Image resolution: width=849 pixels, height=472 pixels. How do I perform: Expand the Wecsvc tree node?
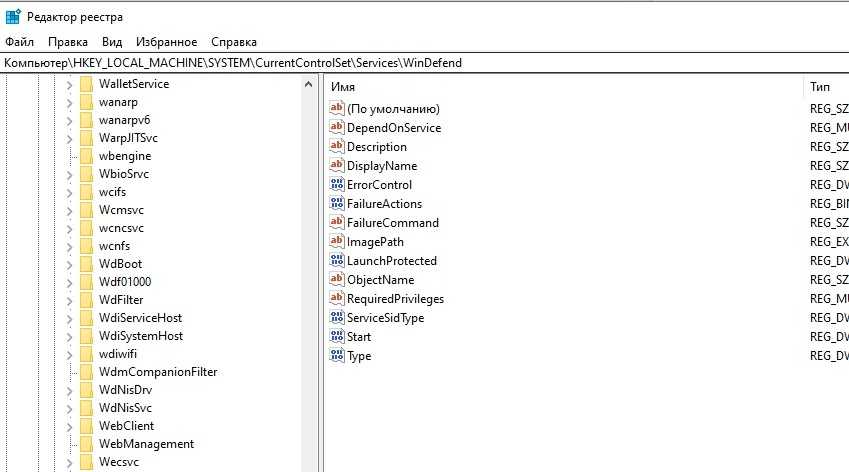pos(69,462)
